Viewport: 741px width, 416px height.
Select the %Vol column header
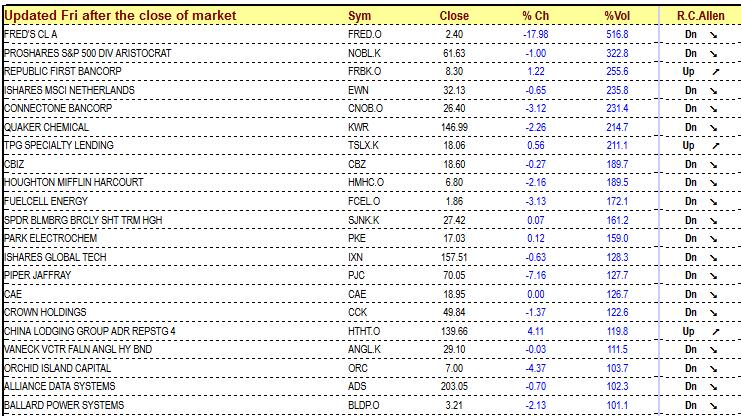[x=617, y=16]
